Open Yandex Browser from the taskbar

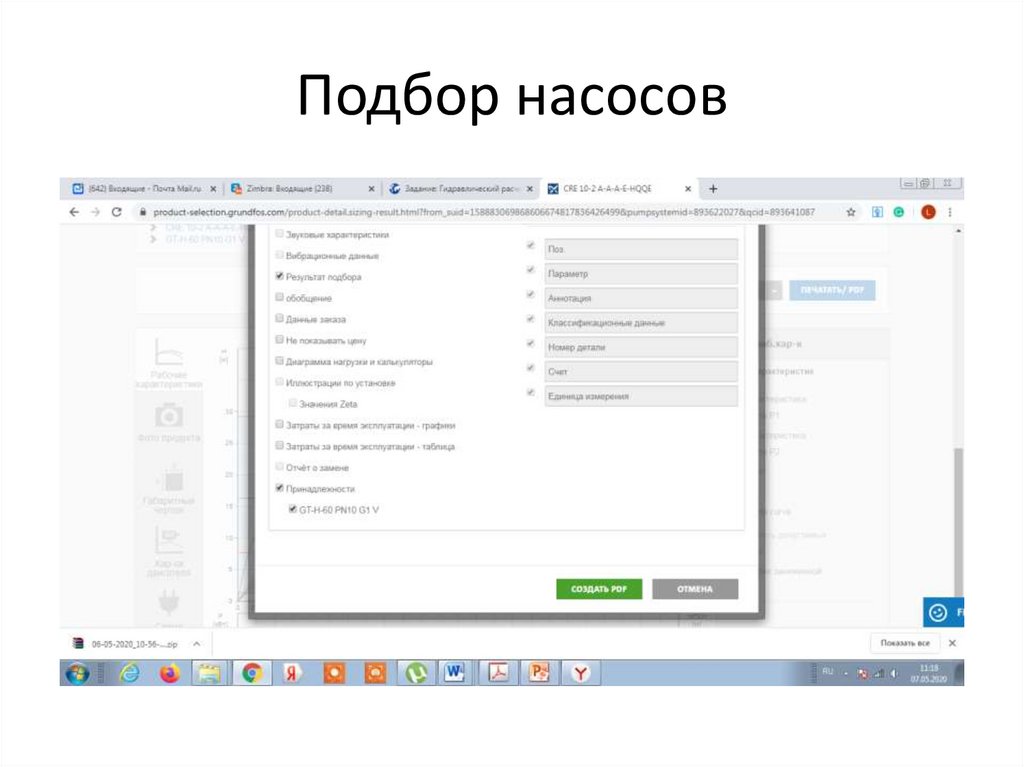[580, 673]
